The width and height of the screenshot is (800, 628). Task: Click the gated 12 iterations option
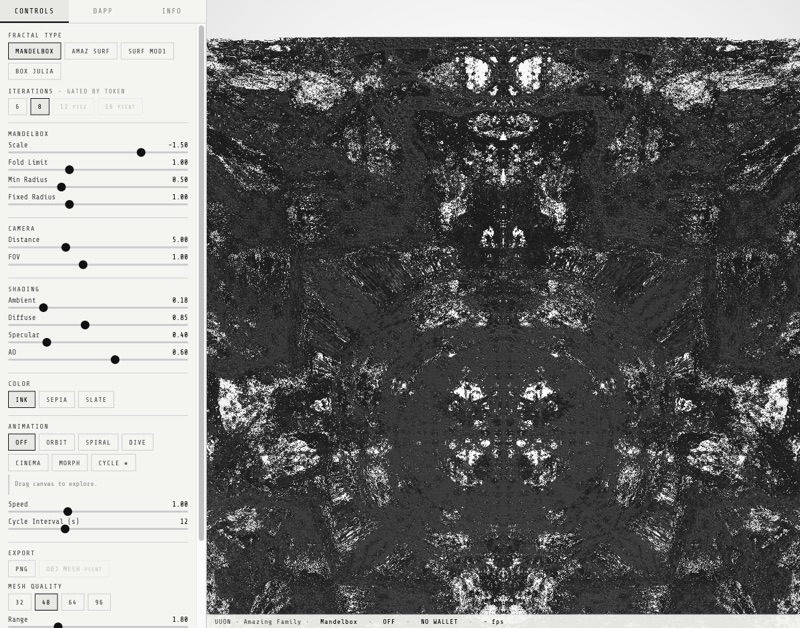click(73, 107)
